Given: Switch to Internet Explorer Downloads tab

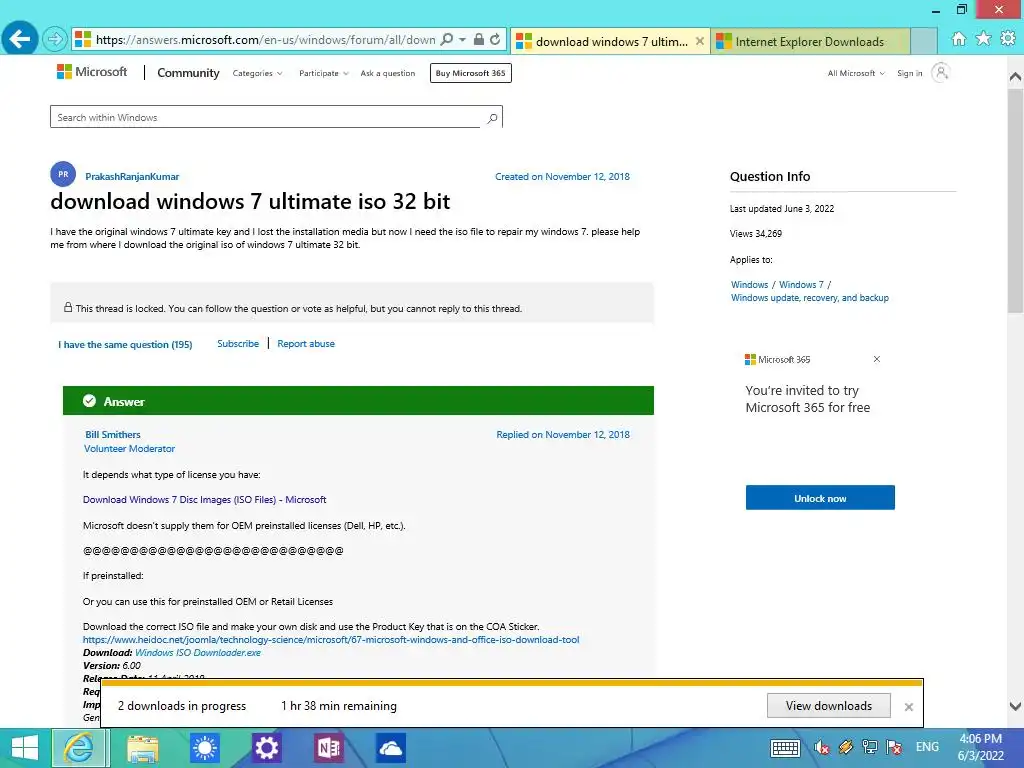Looking at the screenshot, I should pyautogui.click(x=810, y=41).
